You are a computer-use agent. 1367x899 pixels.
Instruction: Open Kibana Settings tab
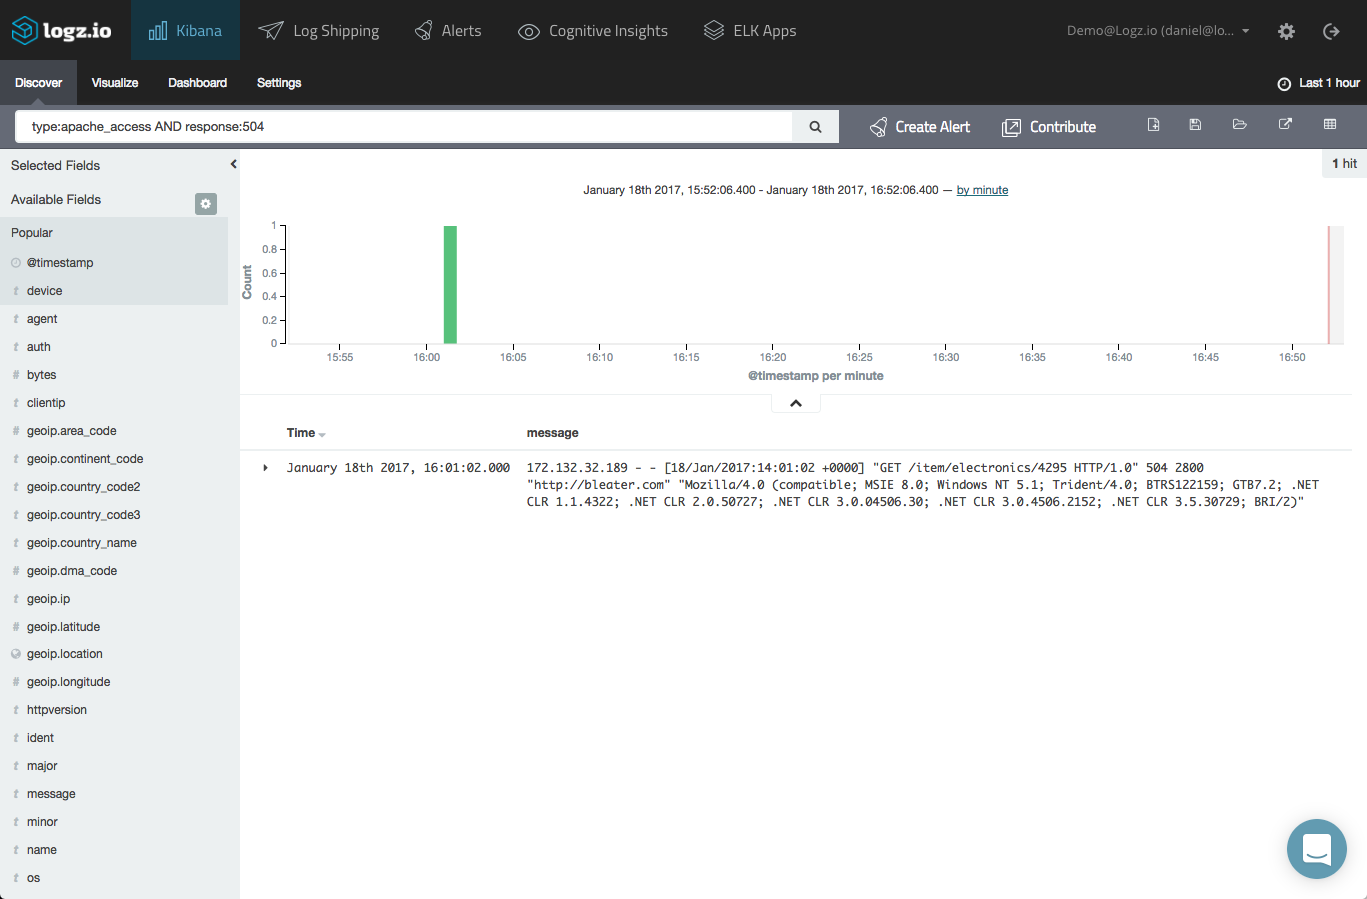click(279, 83)
